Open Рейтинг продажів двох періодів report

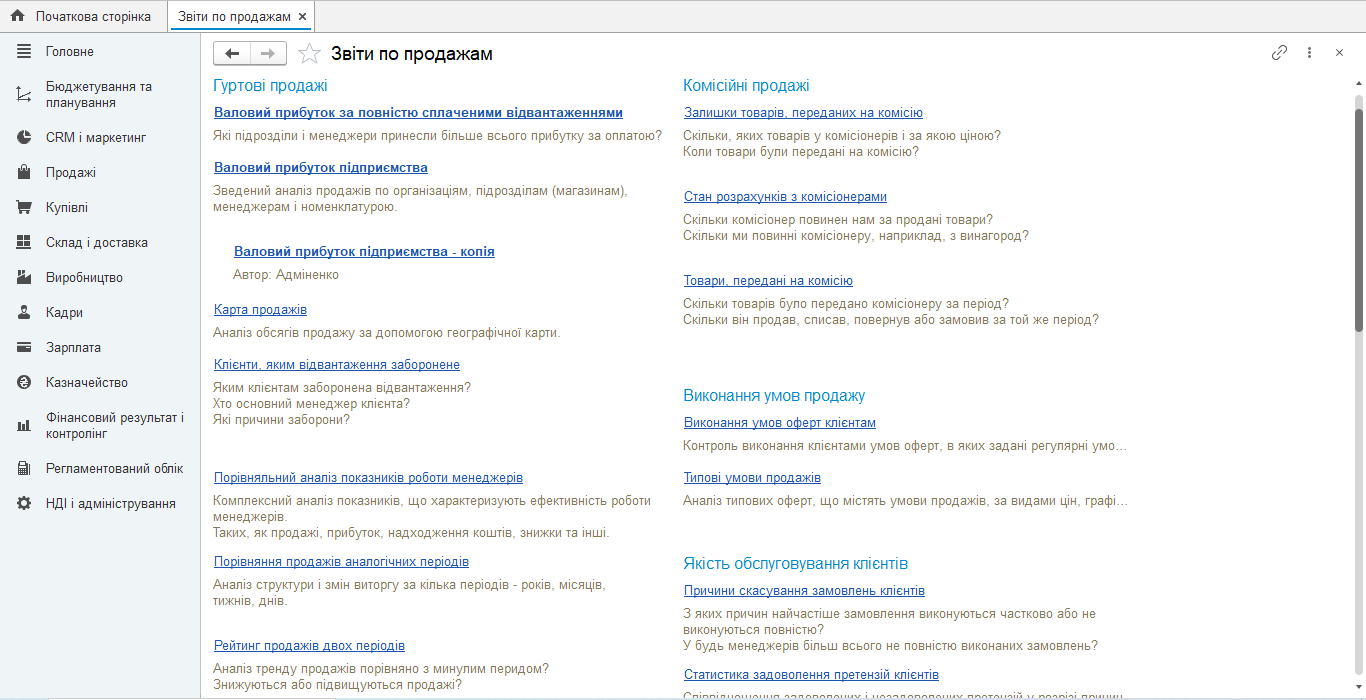(x=309, y=646)
